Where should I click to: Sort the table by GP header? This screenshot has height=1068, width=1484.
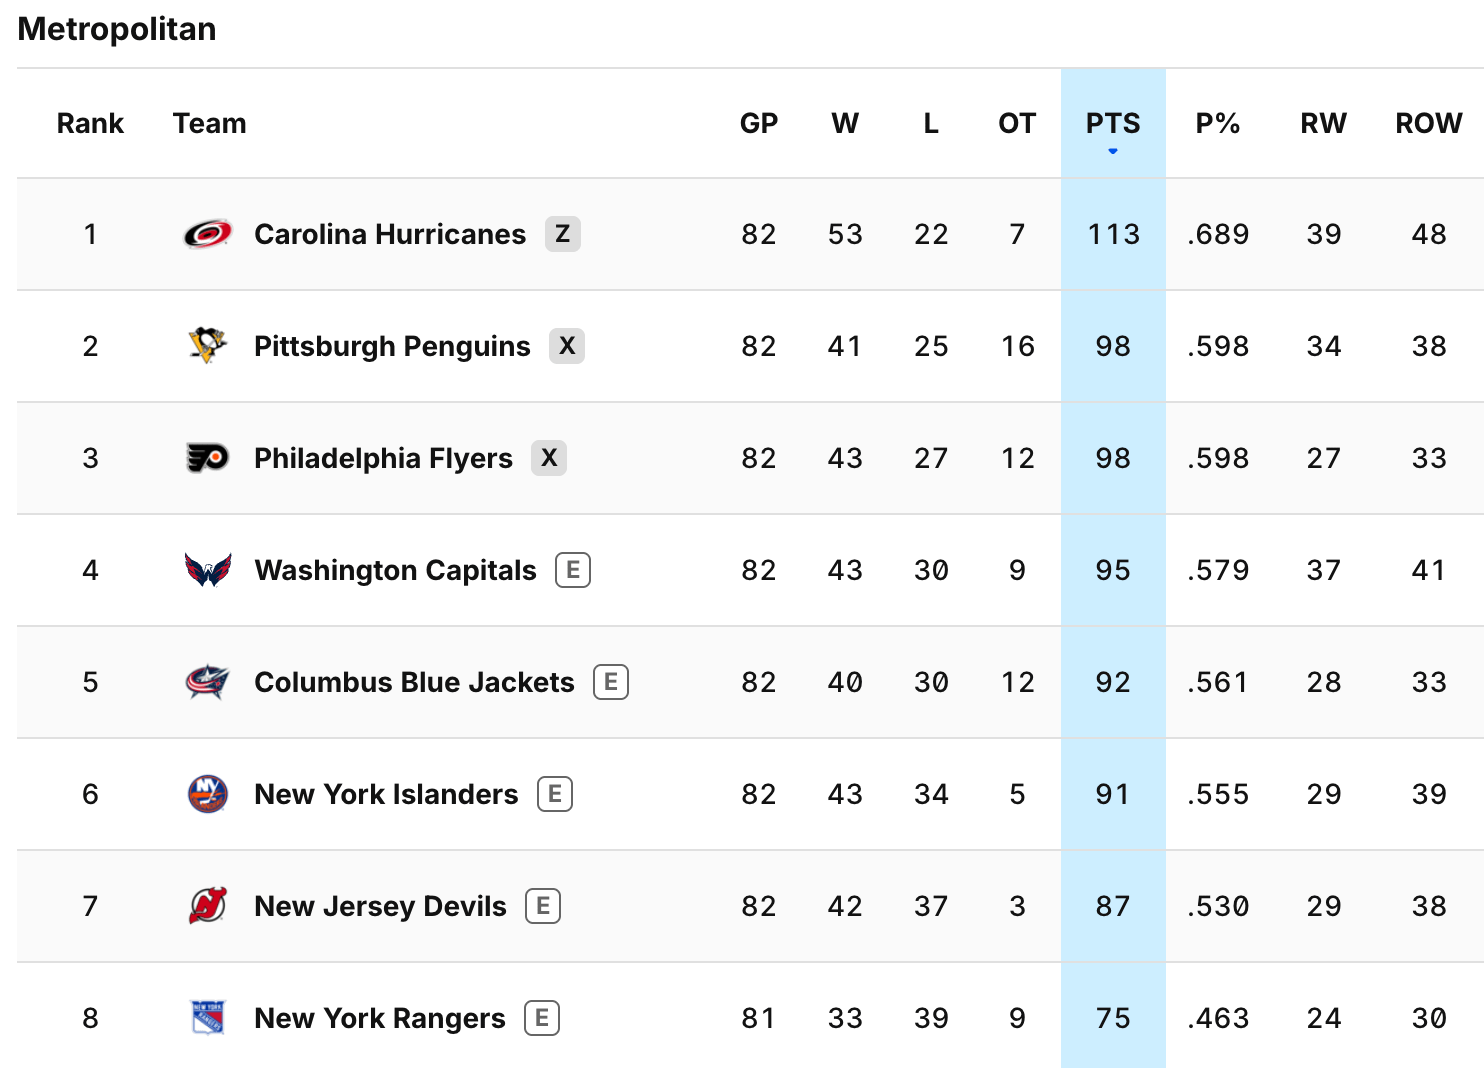759,123
